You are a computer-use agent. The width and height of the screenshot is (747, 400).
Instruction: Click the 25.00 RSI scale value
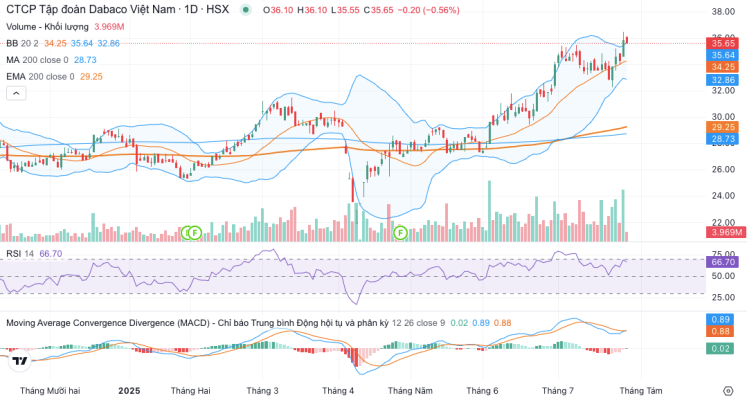723,297
